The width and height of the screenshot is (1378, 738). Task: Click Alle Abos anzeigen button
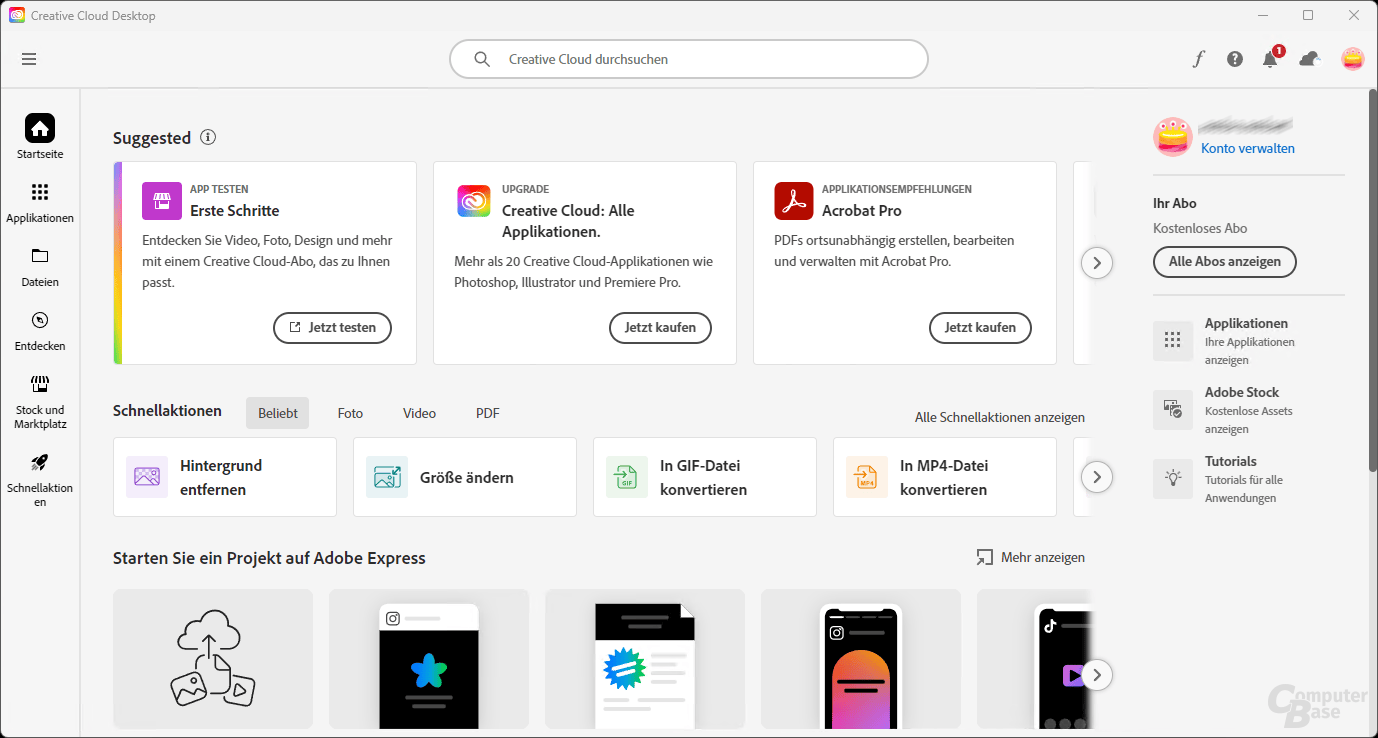[1225, 261]
